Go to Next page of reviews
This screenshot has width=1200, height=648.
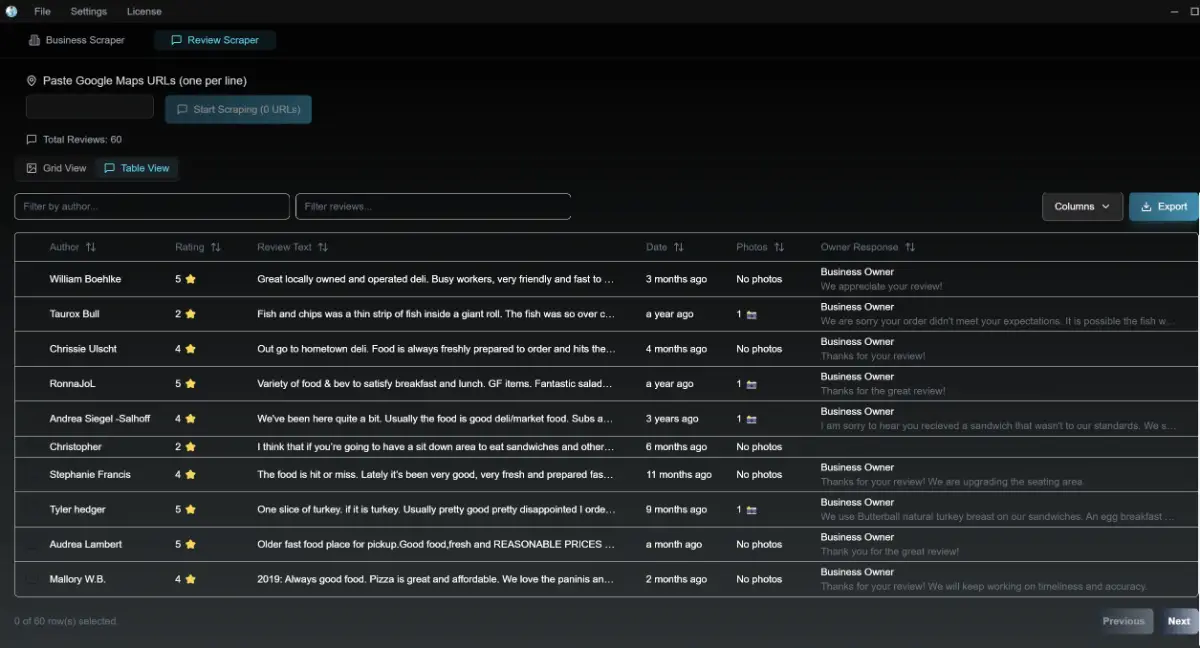(1178, 621)
